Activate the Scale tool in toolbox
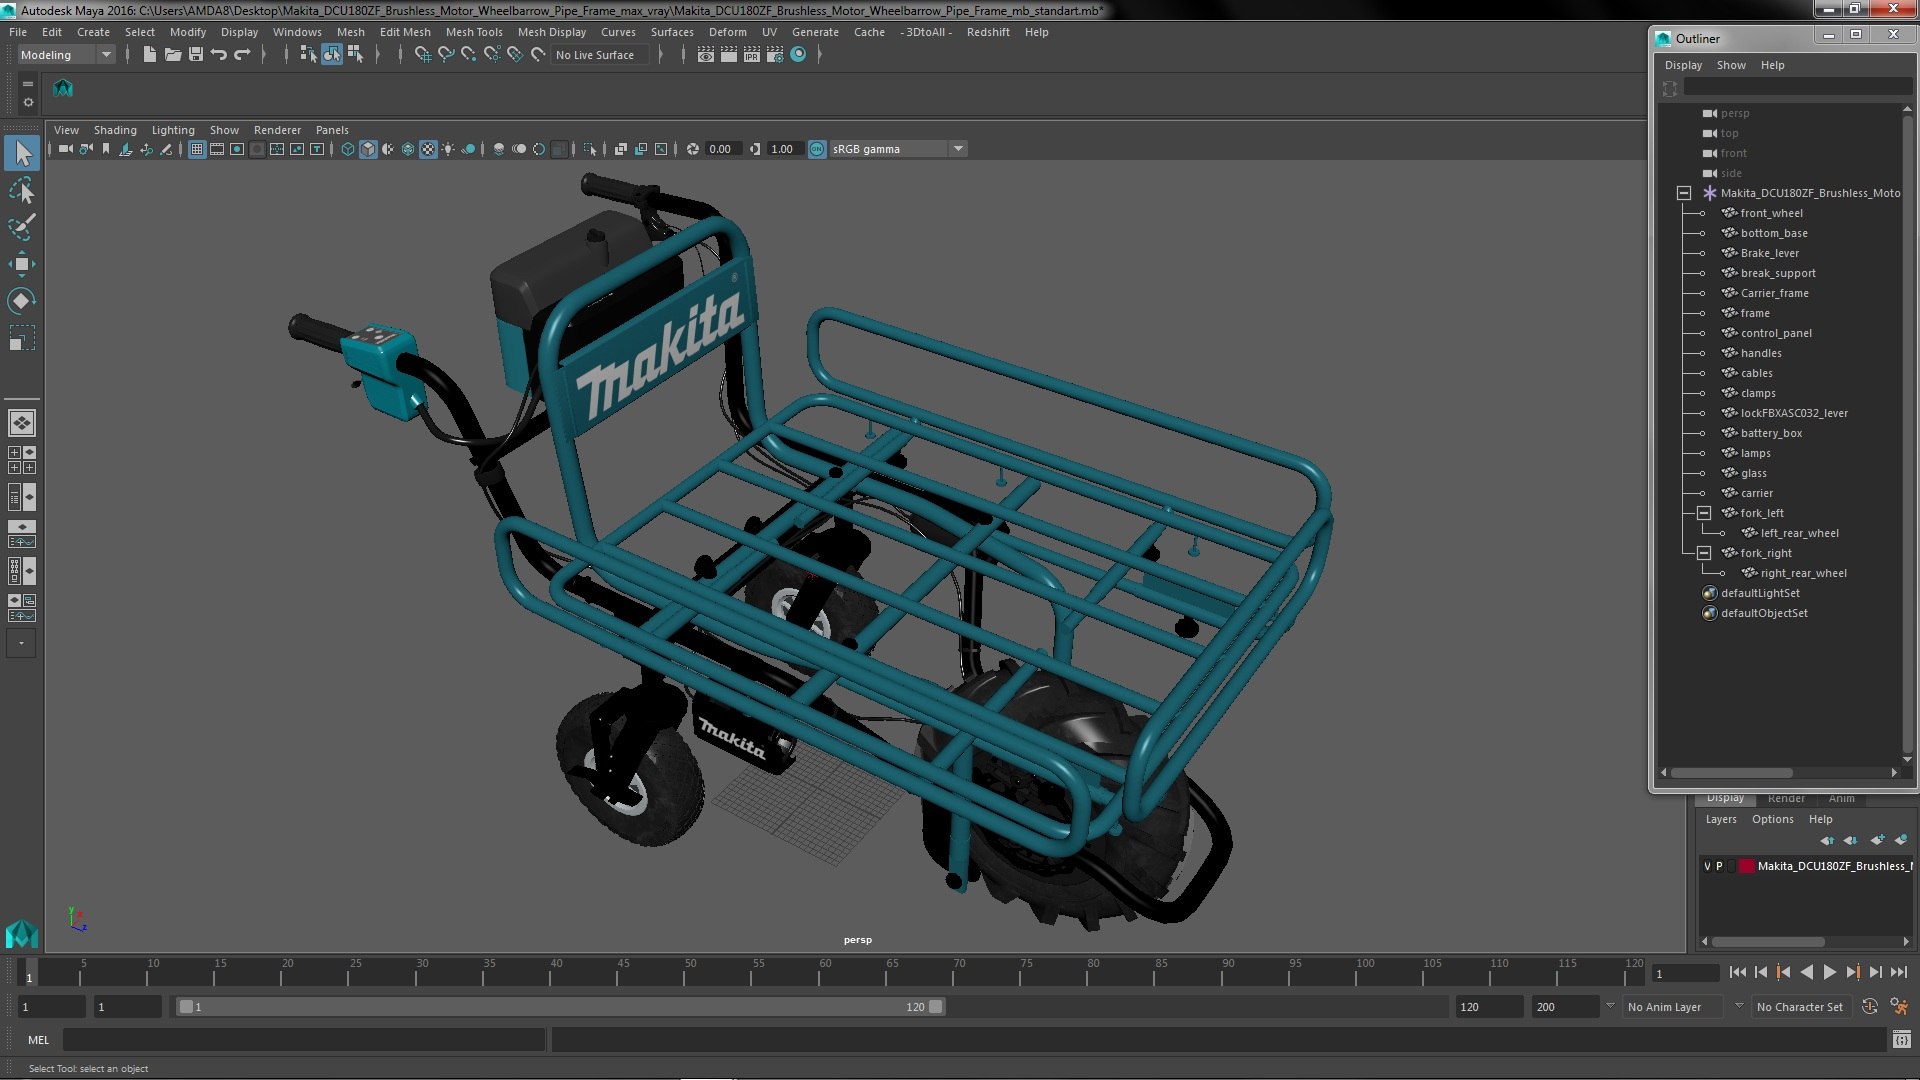Image resolution: width=1920 pixels, height=1080 pixels. coord(21,338)
